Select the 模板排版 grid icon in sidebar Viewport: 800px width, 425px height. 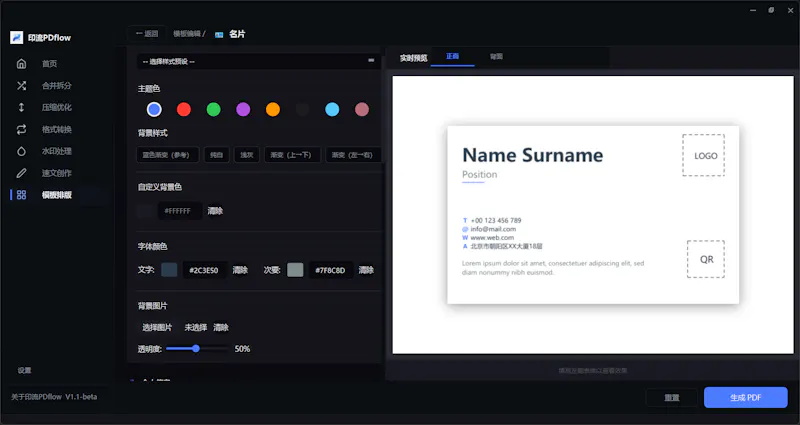pyautogui.click(x=21, y=195)
